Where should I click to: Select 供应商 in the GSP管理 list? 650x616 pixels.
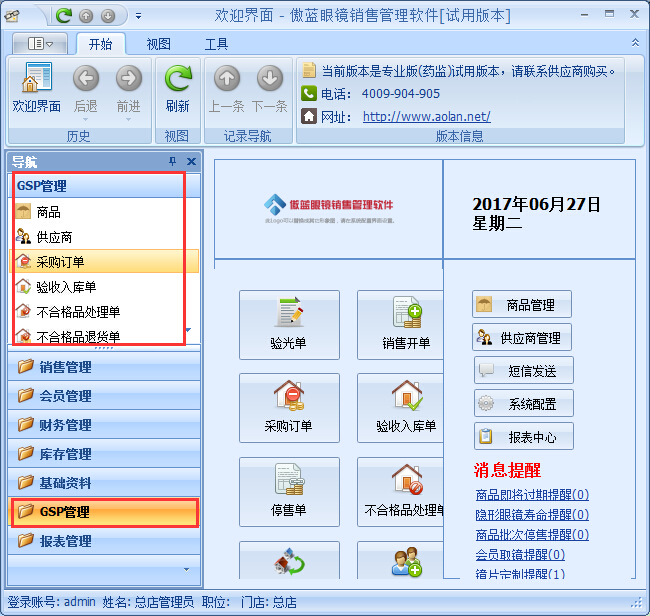54,237
